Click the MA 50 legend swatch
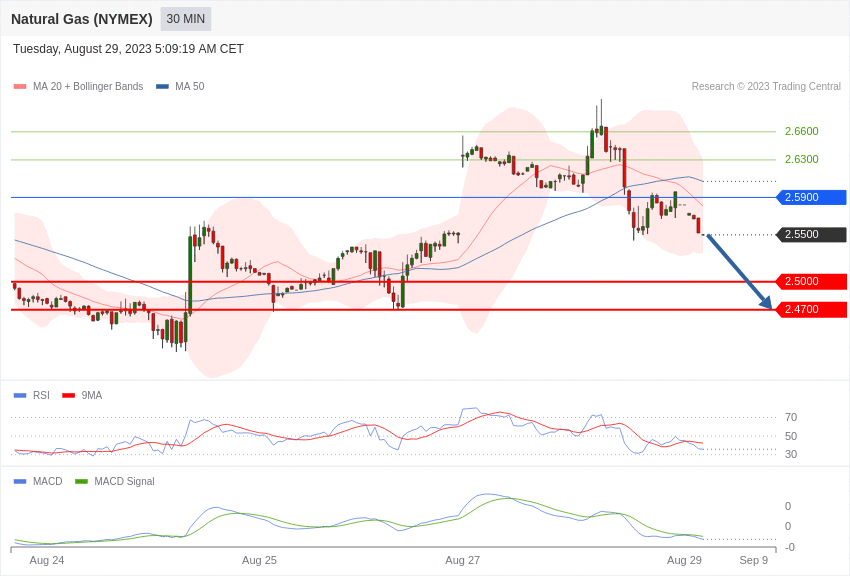The width and height of the screenshot is (850, 576). pos(162,87)
